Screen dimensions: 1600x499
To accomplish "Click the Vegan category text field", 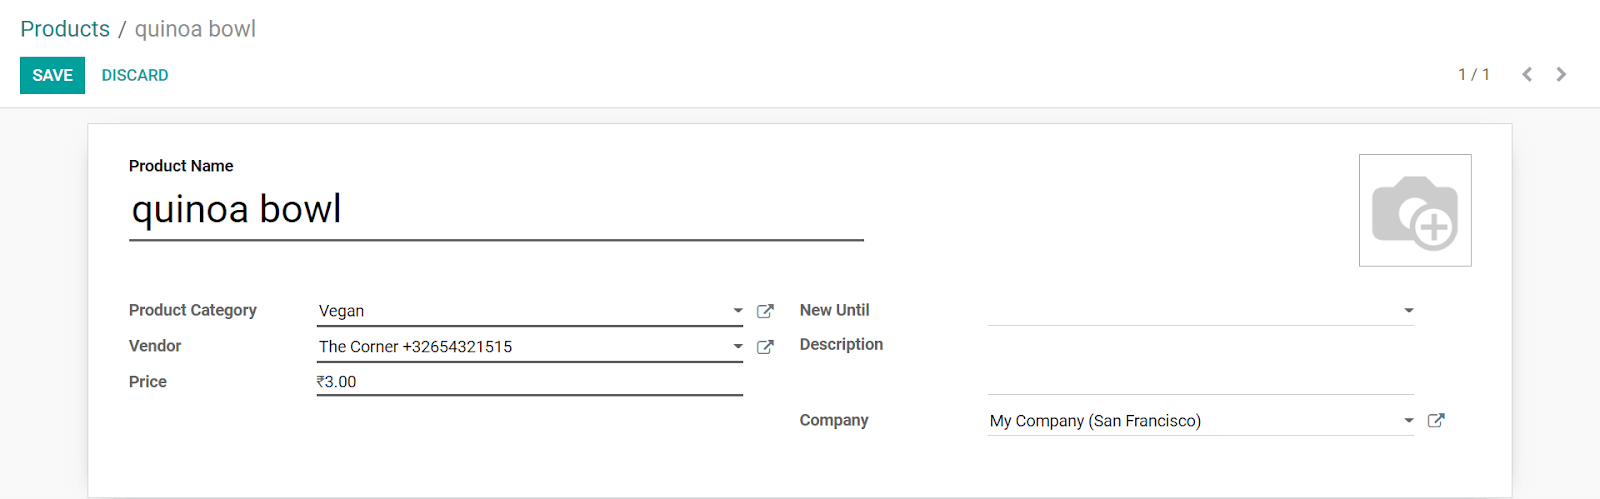I will (522, 311).
